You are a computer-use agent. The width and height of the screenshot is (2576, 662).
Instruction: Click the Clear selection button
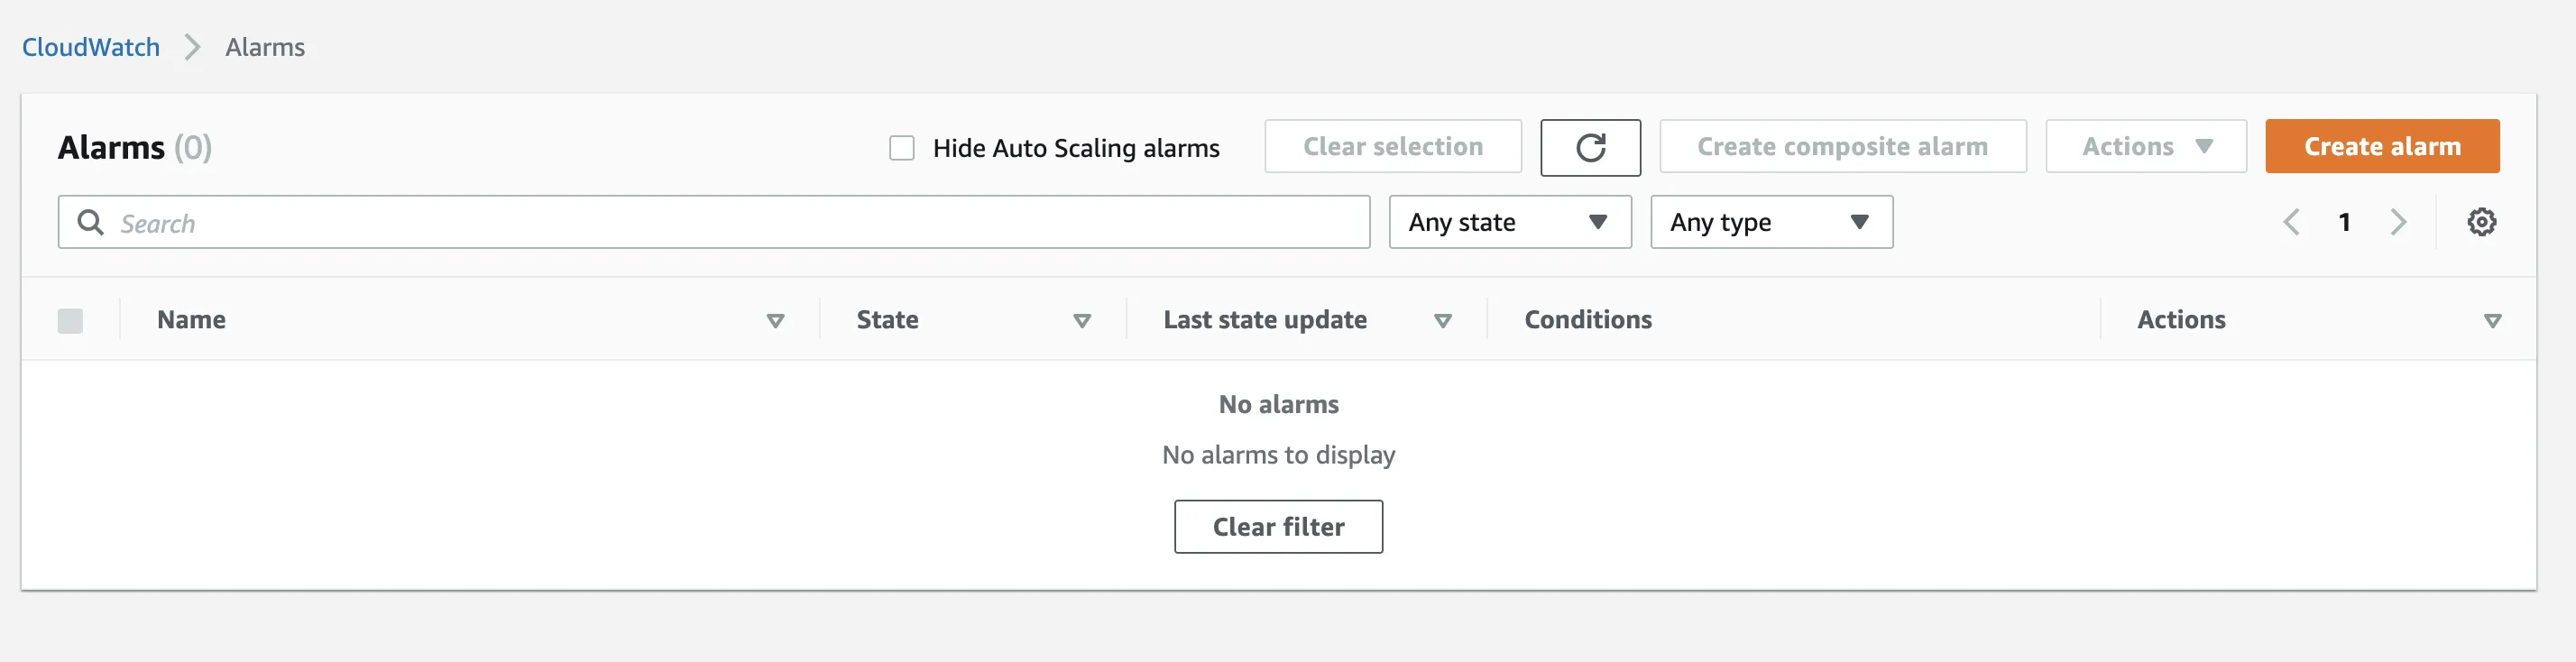(1392, 147)
